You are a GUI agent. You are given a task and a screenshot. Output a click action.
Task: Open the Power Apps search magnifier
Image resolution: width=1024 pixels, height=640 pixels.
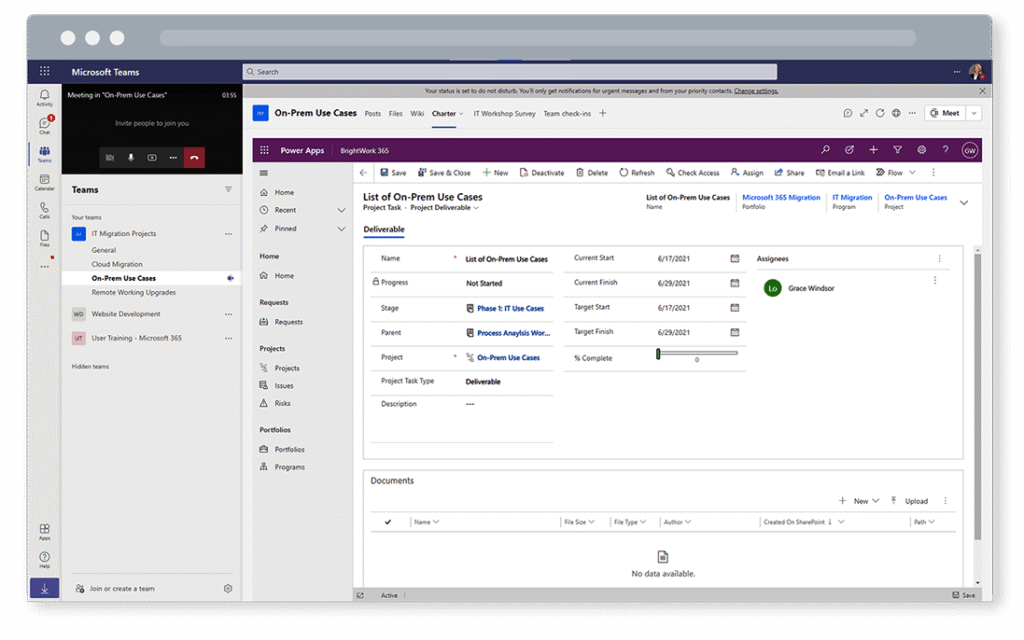point(825,150)
